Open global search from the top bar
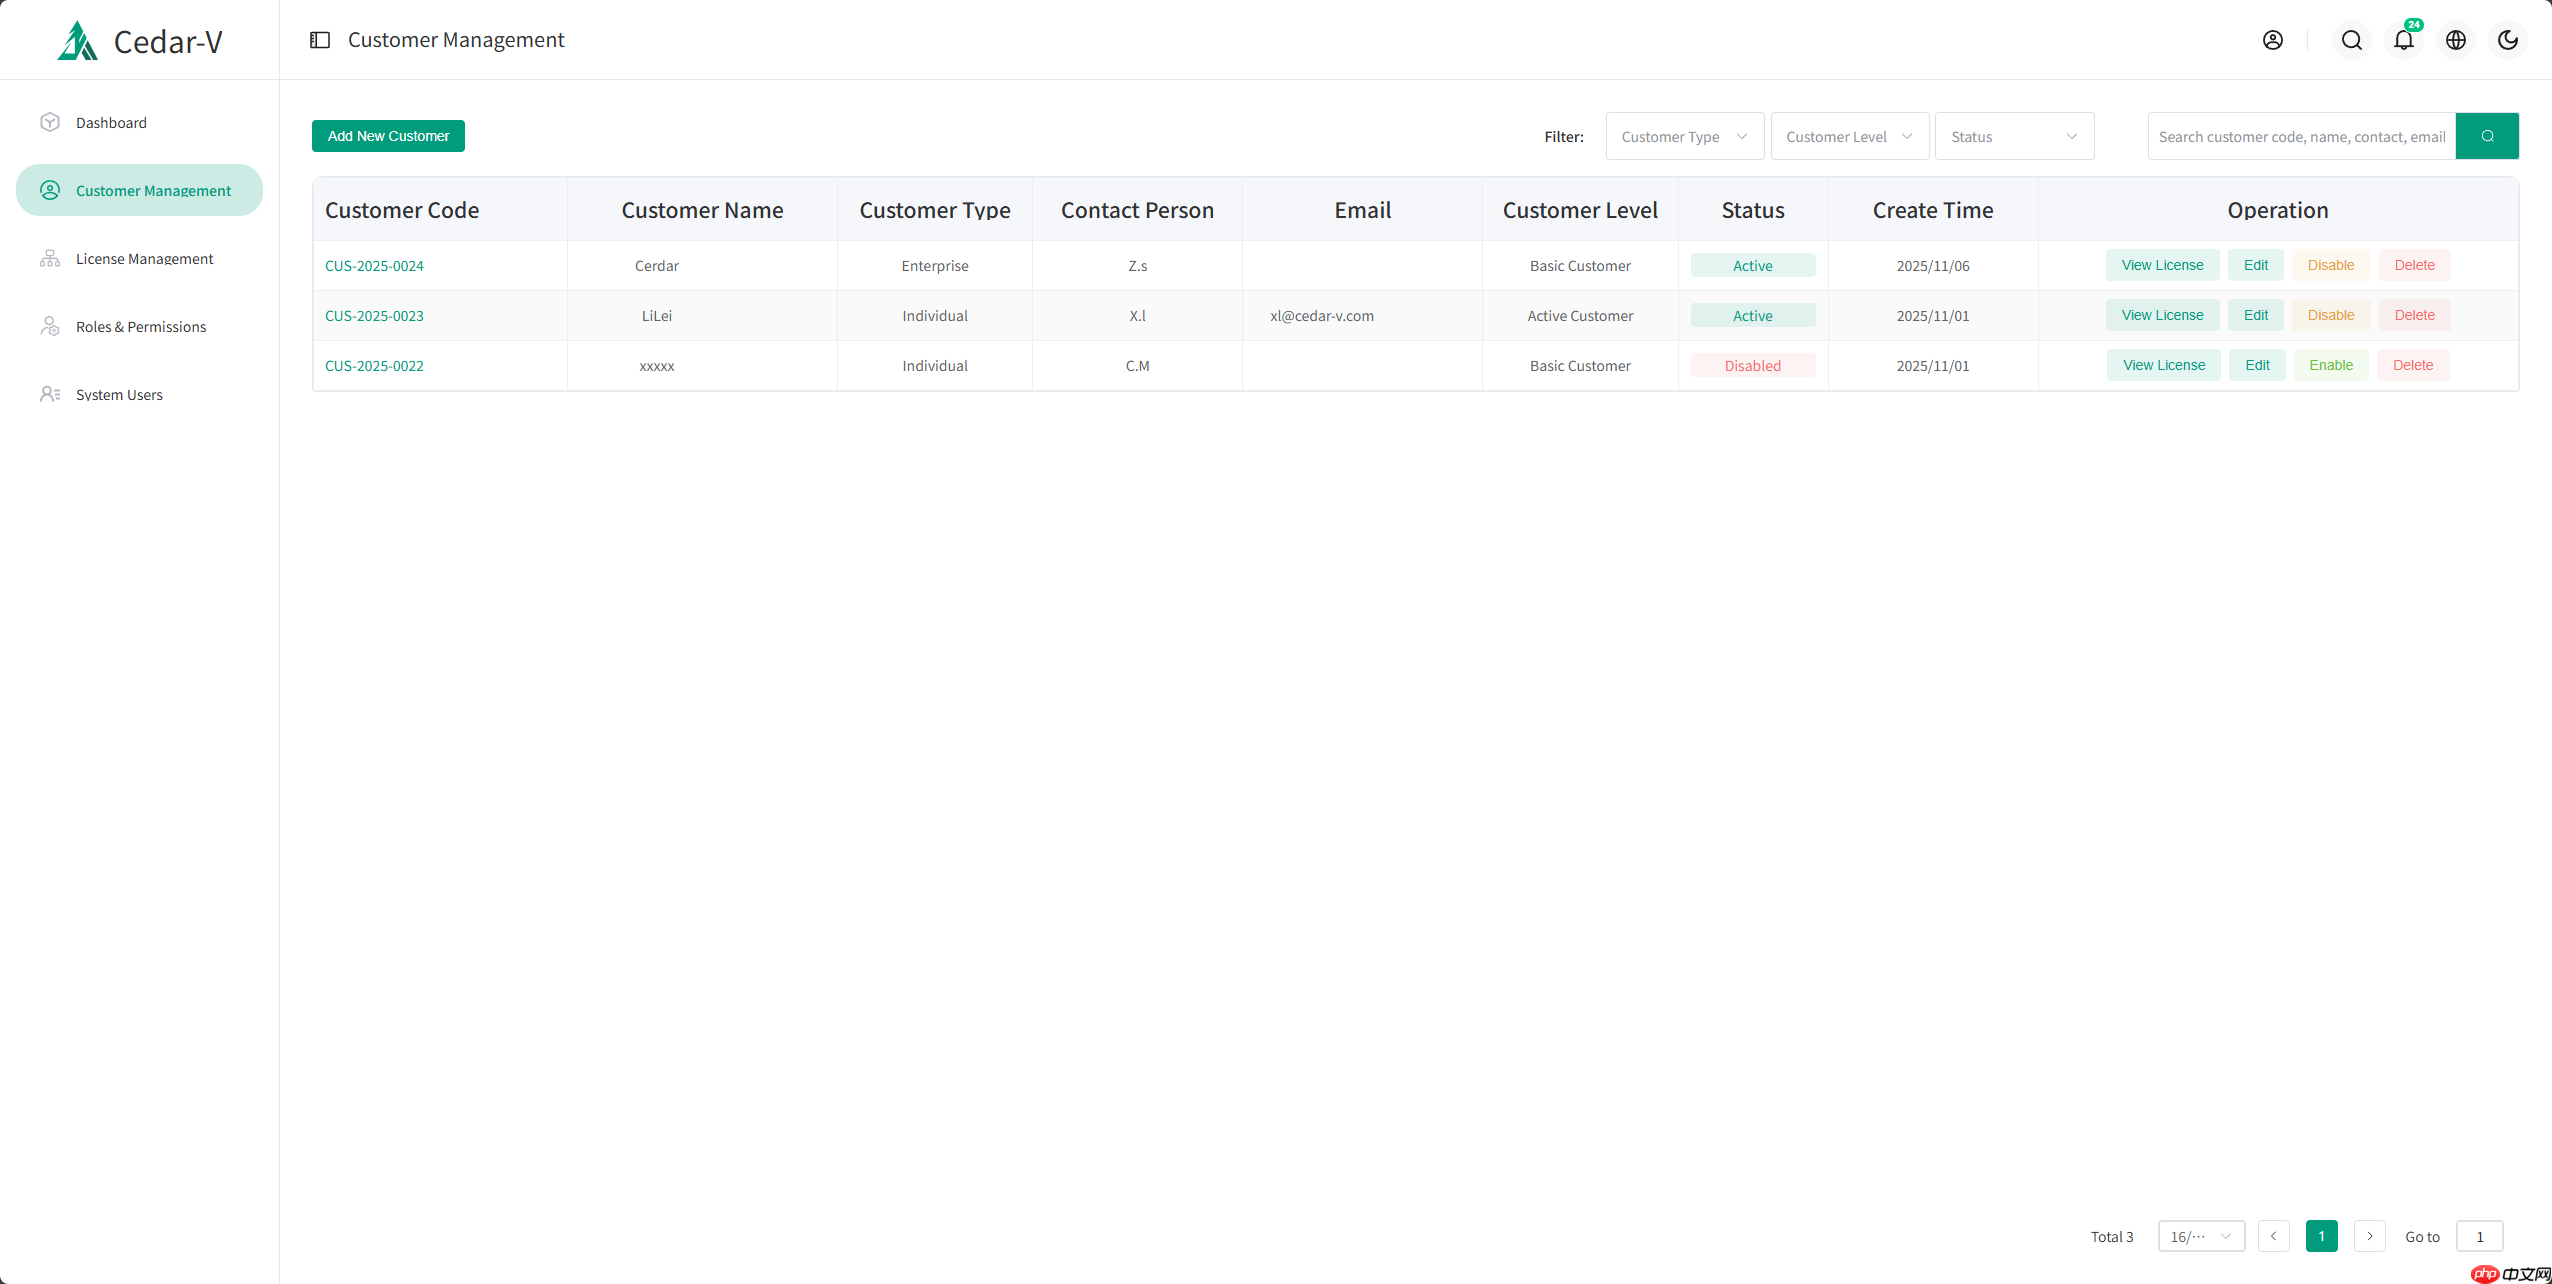2552x1284 pixels. pos(2351,40)
